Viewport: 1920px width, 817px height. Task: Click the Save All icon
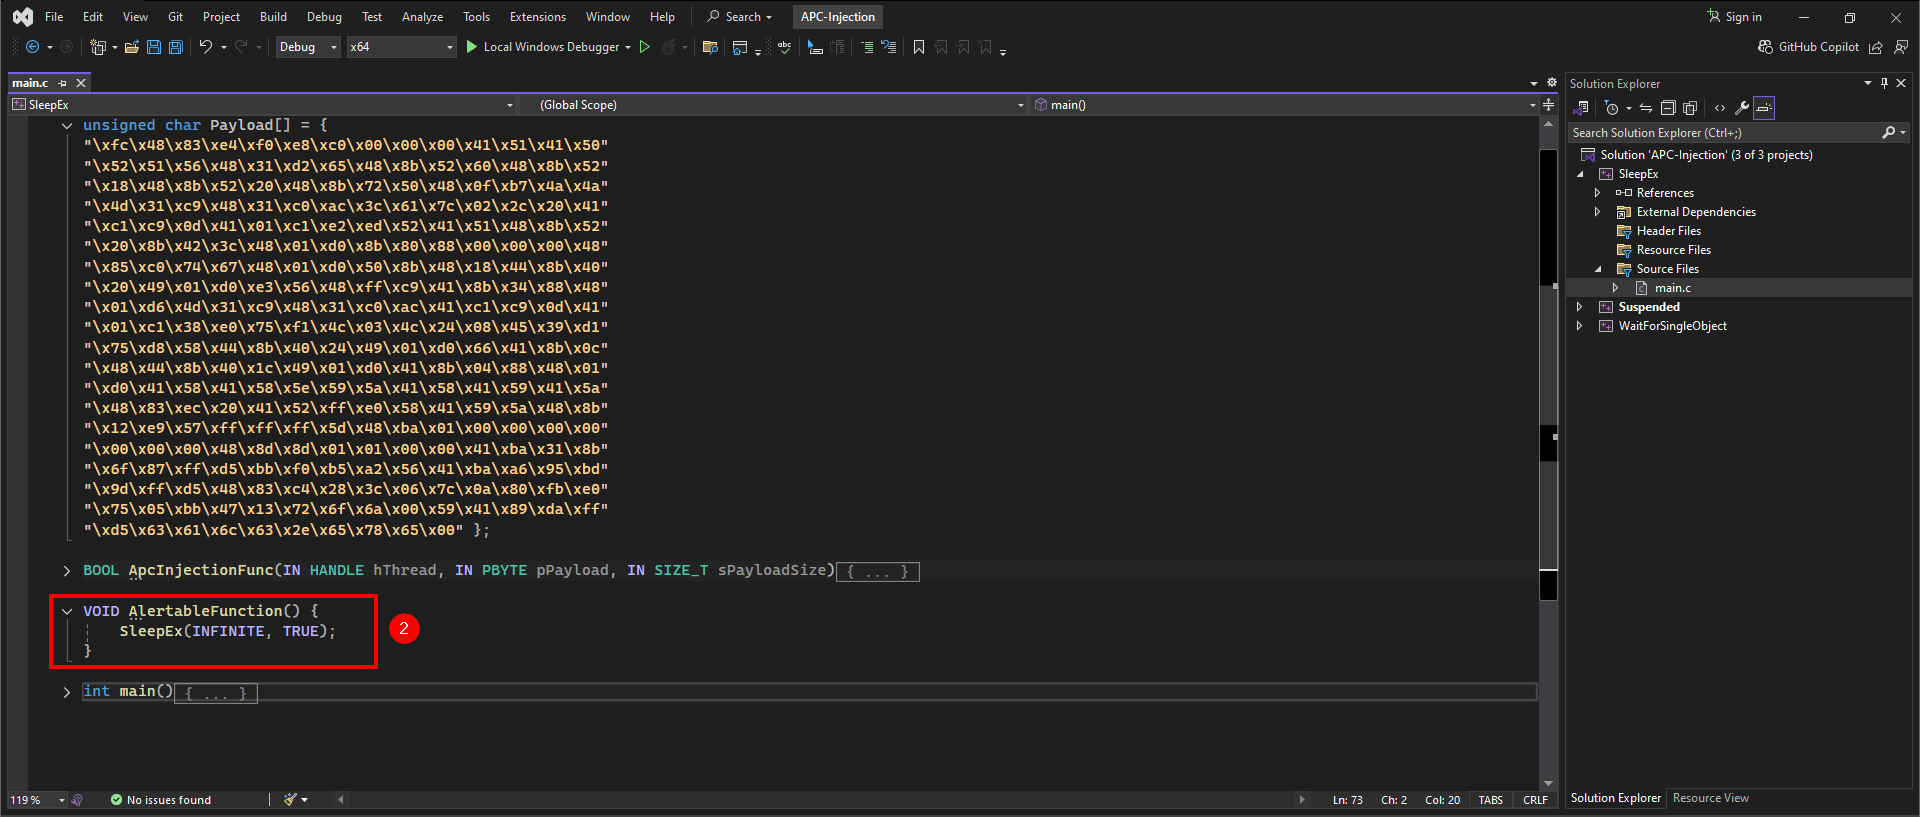[x=176, y=47]
